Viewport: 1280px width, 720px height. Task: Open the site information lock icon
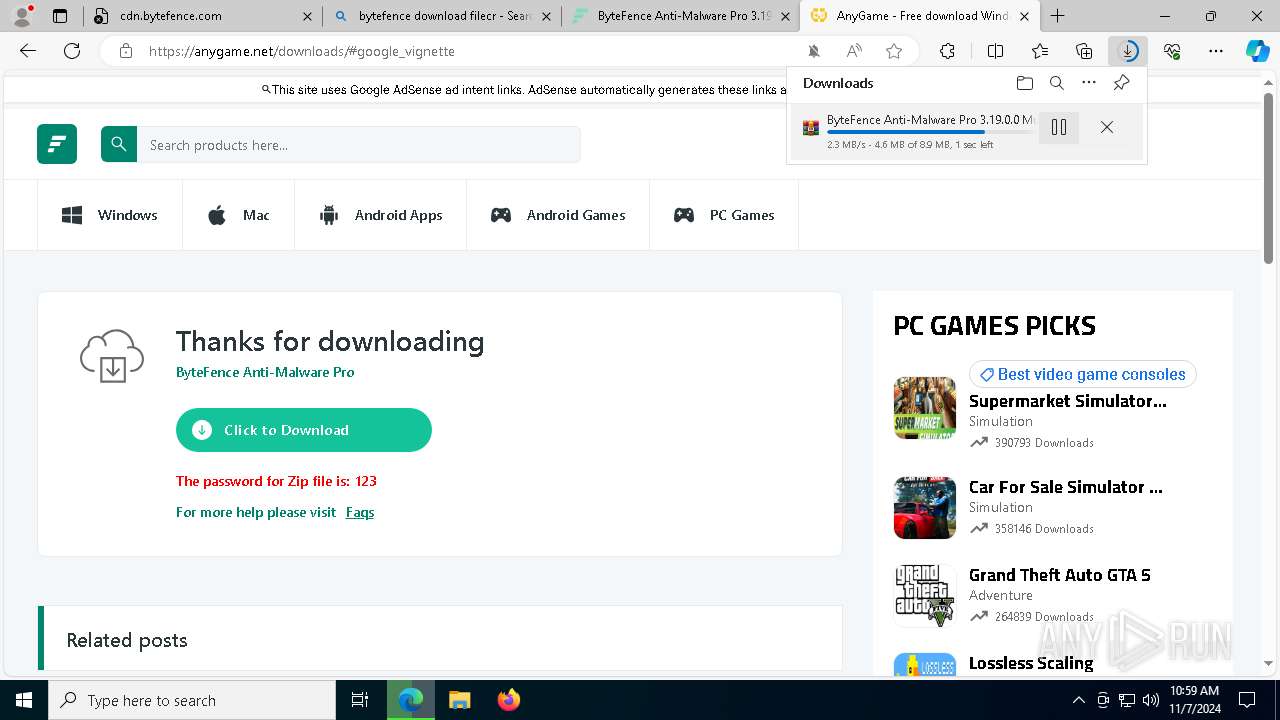(x=126, y=51)
